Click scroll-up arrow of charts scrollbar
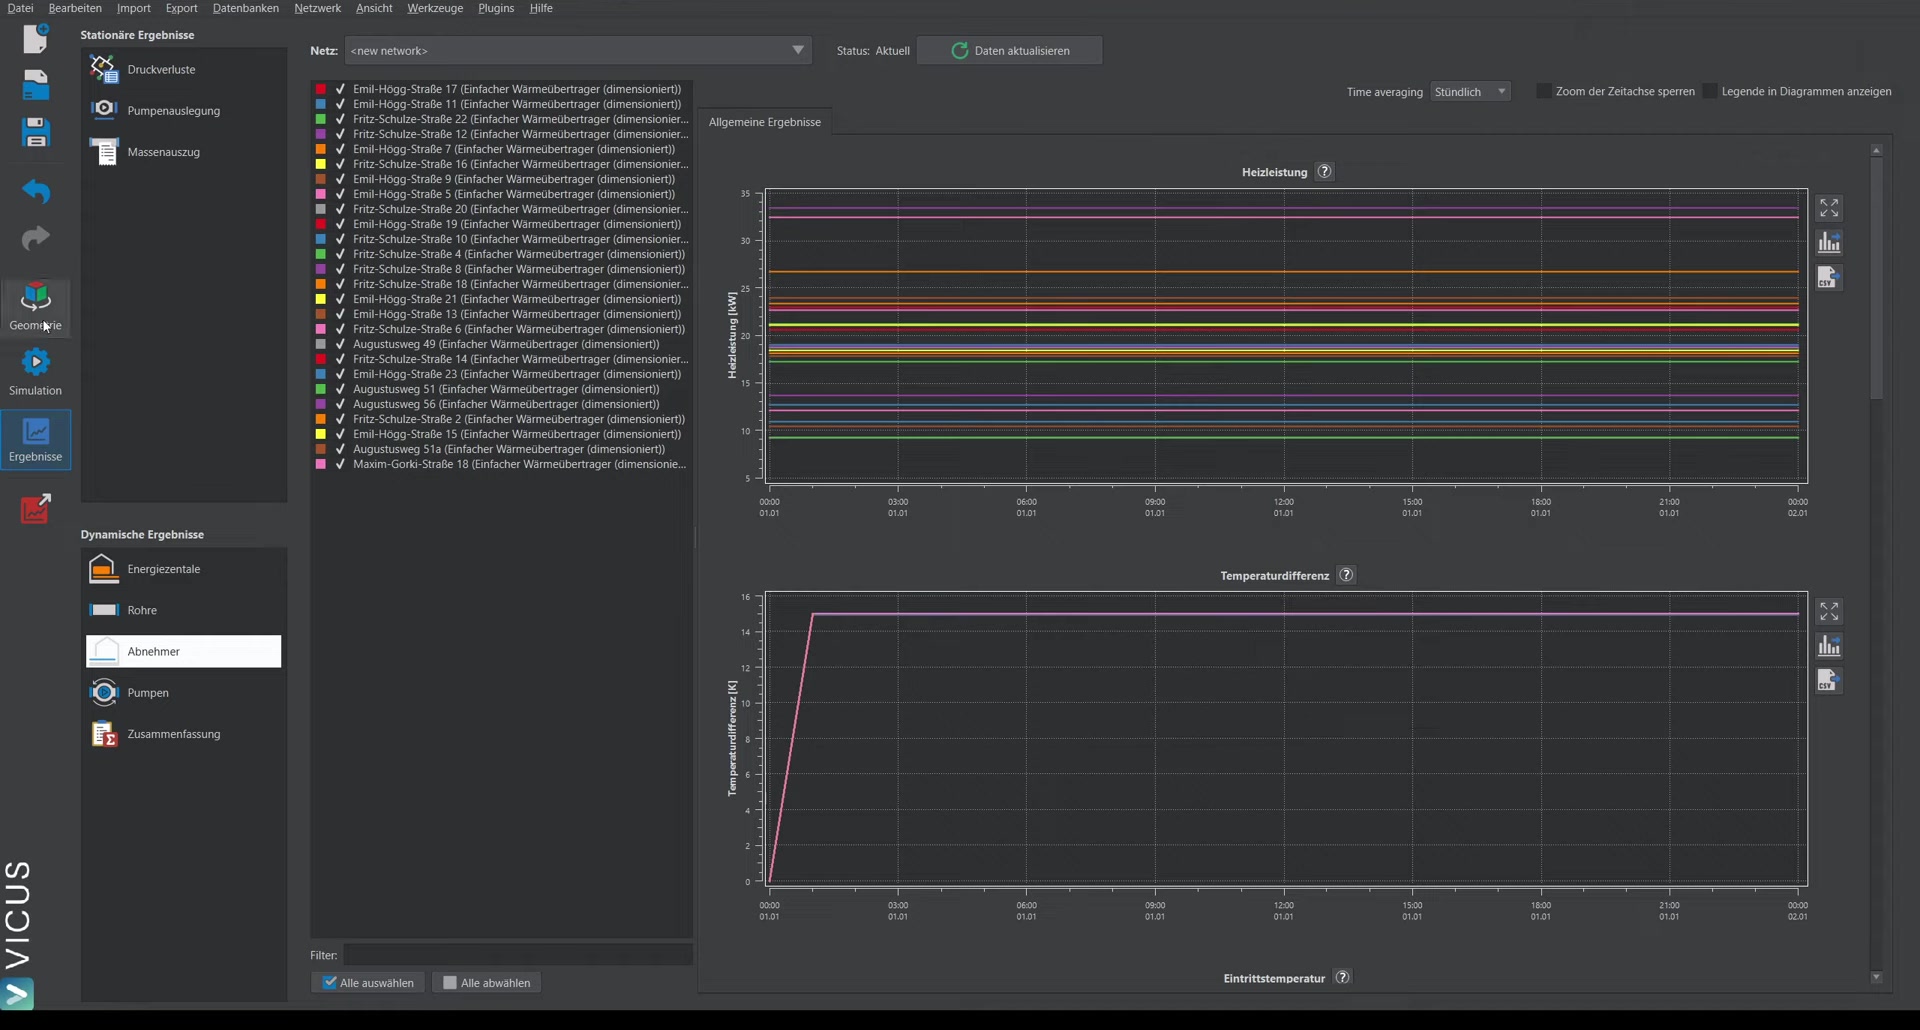 point(1876,150)
